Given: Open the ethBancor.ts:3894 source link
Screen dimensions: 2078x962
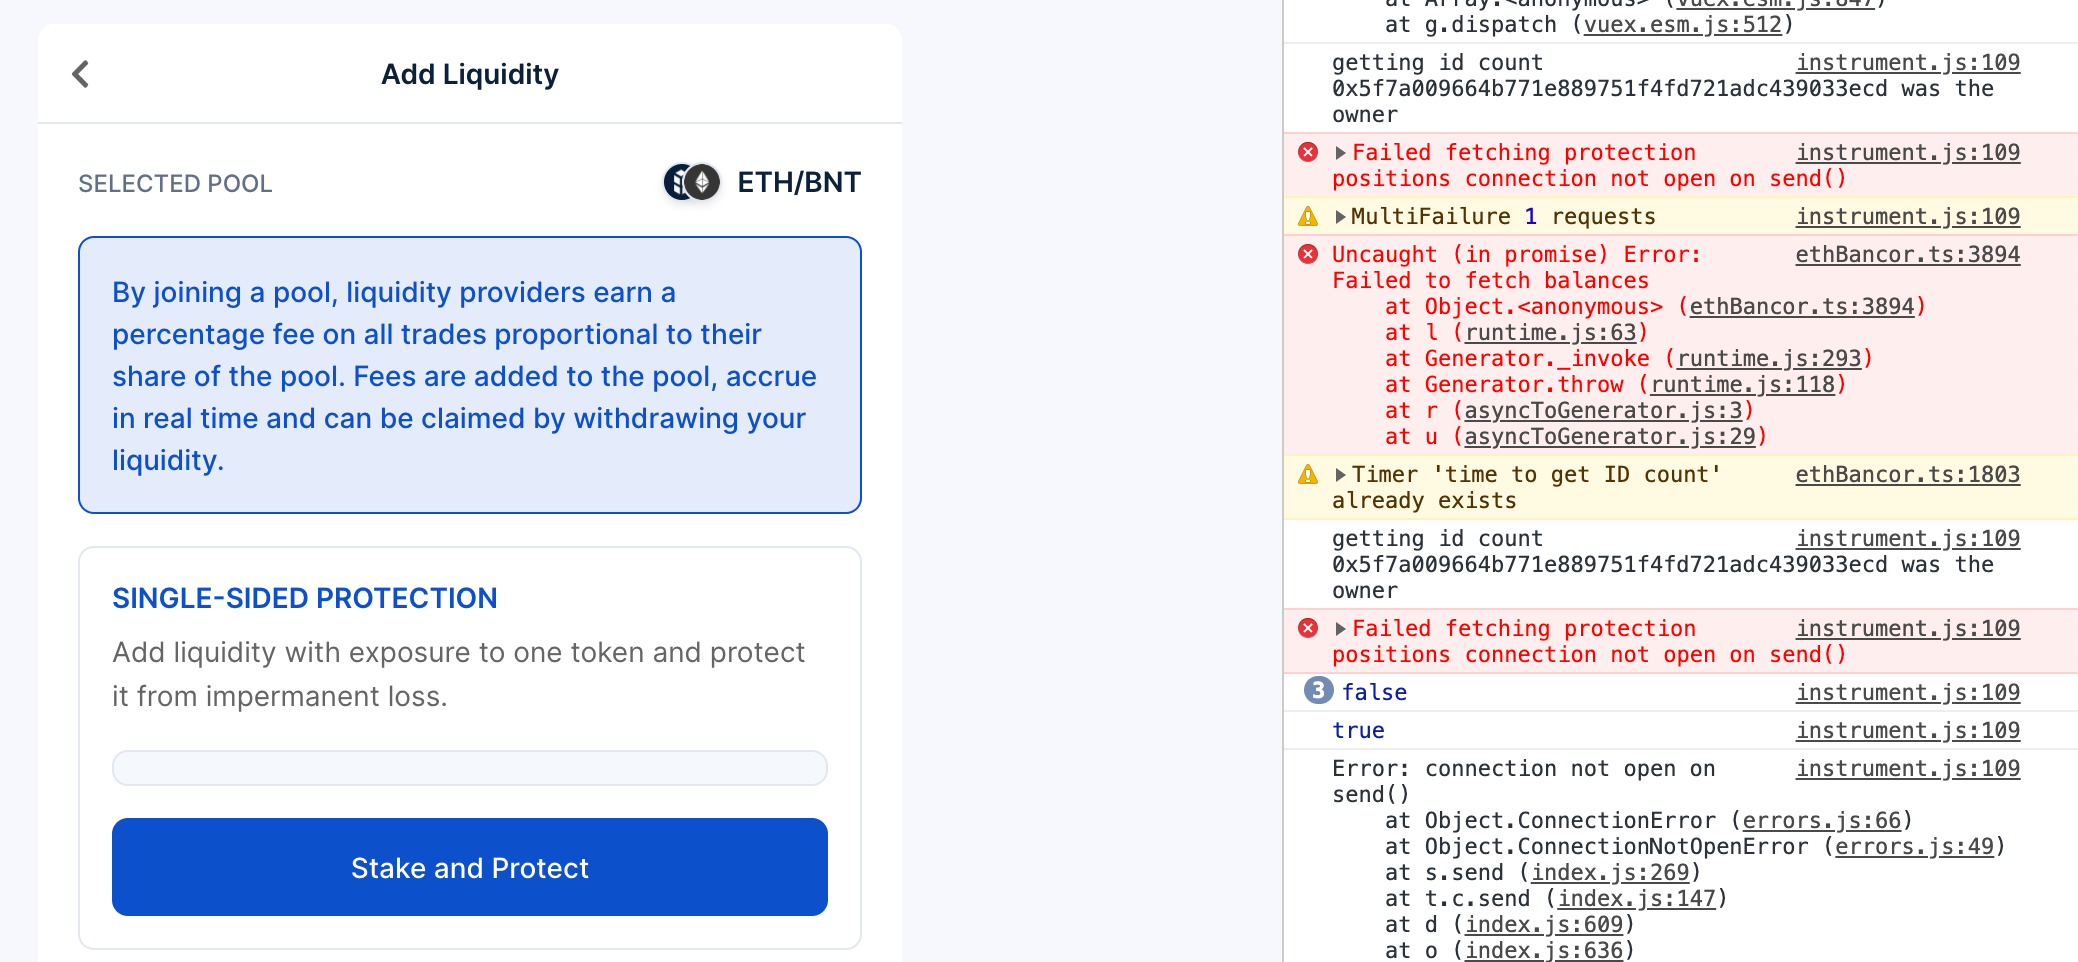Looking at the screenshot, I should 1906,254.
